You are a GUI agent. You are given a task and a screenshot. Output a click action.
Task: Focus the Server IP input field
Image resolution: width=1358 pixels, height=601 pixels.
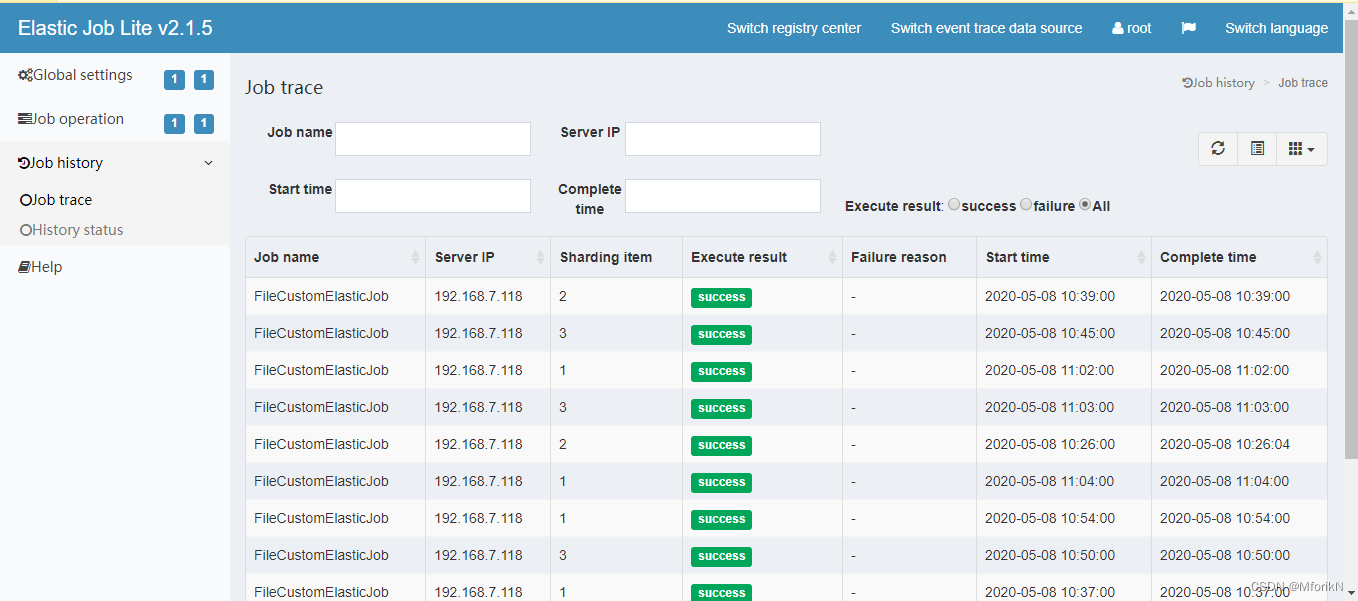pyautogui.click(x=723, y=139)
